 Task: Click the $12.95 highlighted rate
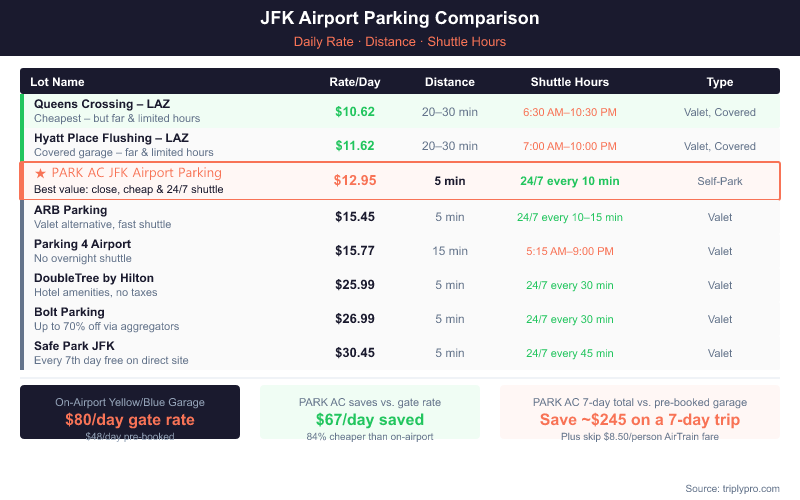tap(355, 181)
